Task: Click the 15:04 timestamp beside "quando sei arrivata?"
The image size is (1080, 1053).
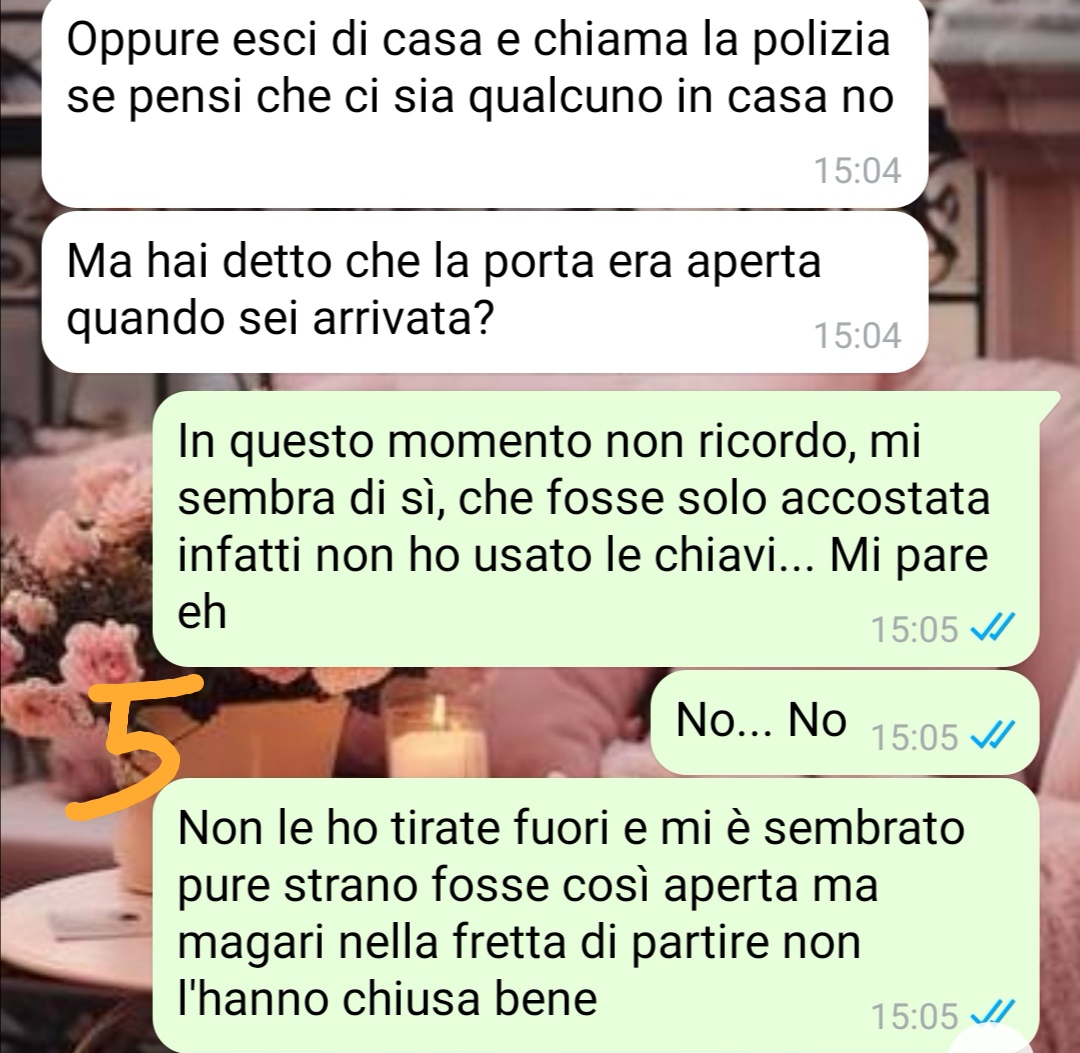Action: coord(858,336)
